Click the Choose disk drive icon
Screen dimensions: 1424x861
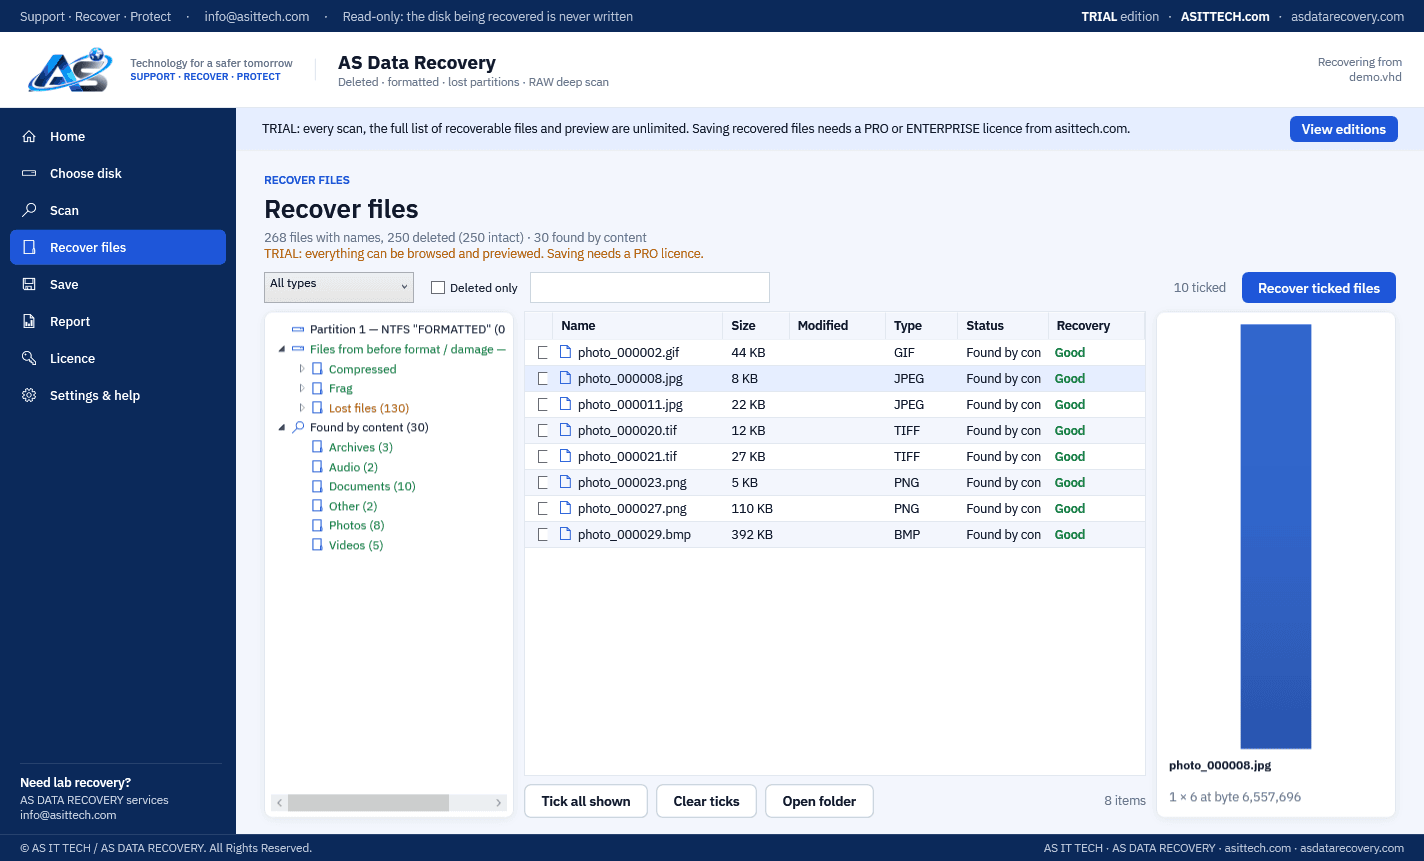click(30, 174)
